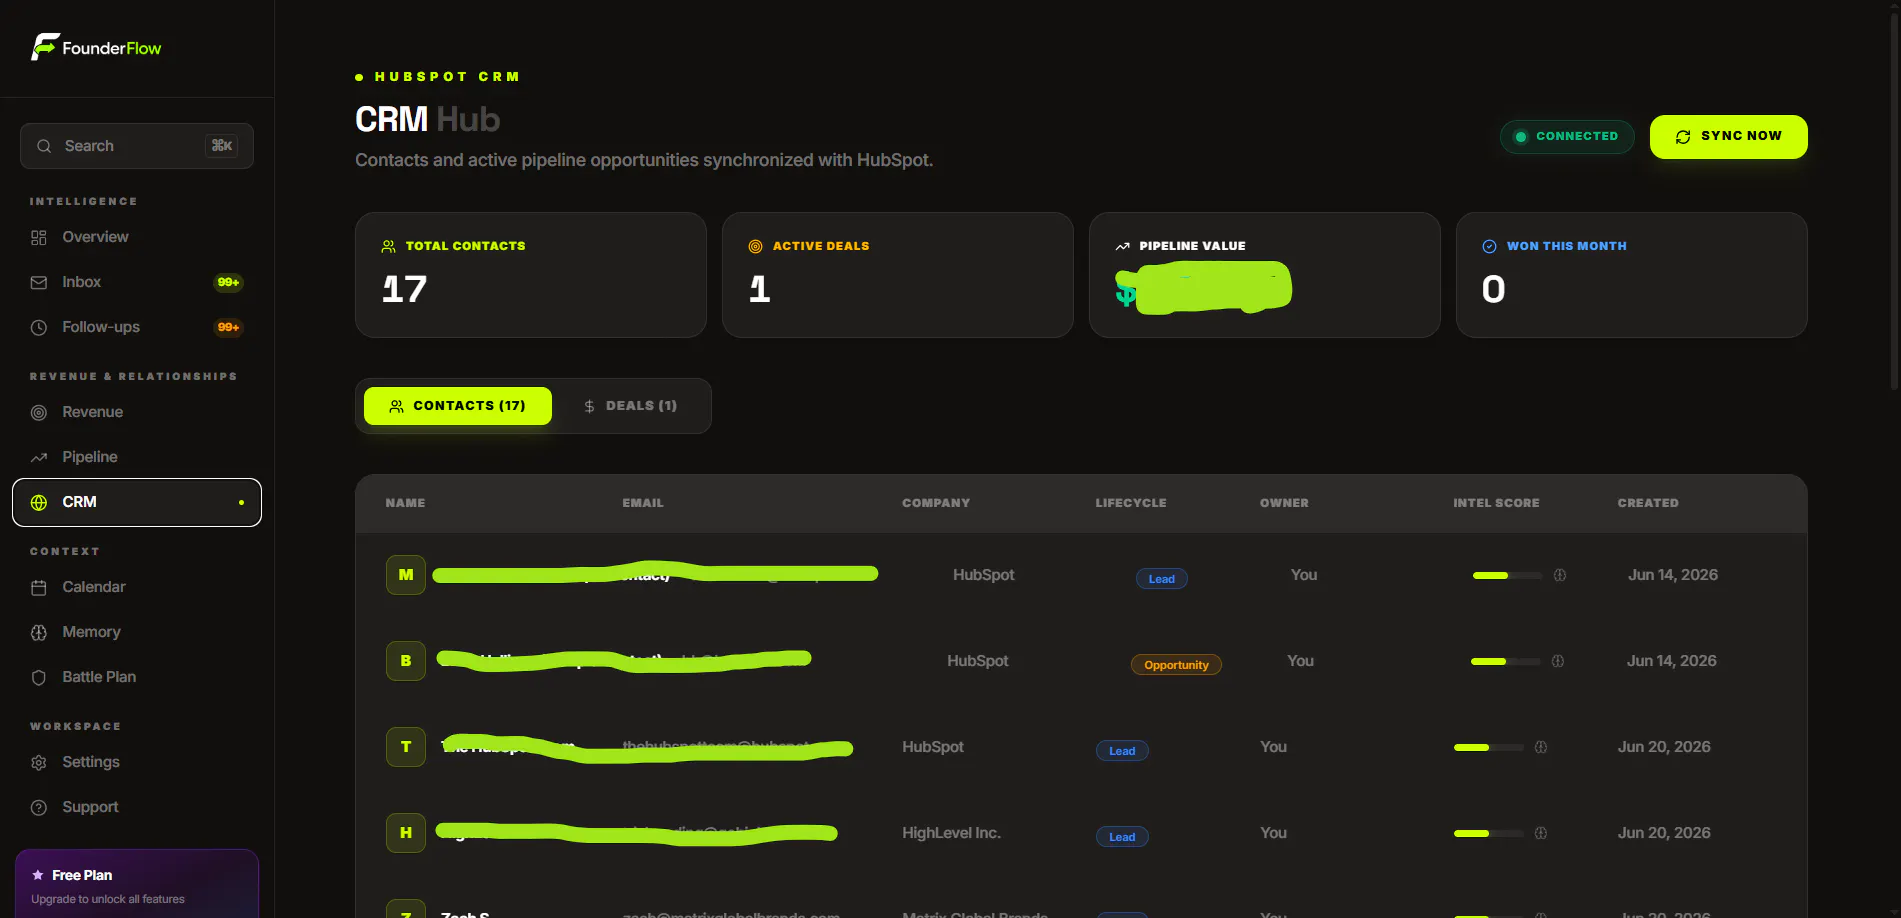This screenshot has width=1901, height=918.
Task: Click the CRM Hub page heading
Action: point(427,120)
